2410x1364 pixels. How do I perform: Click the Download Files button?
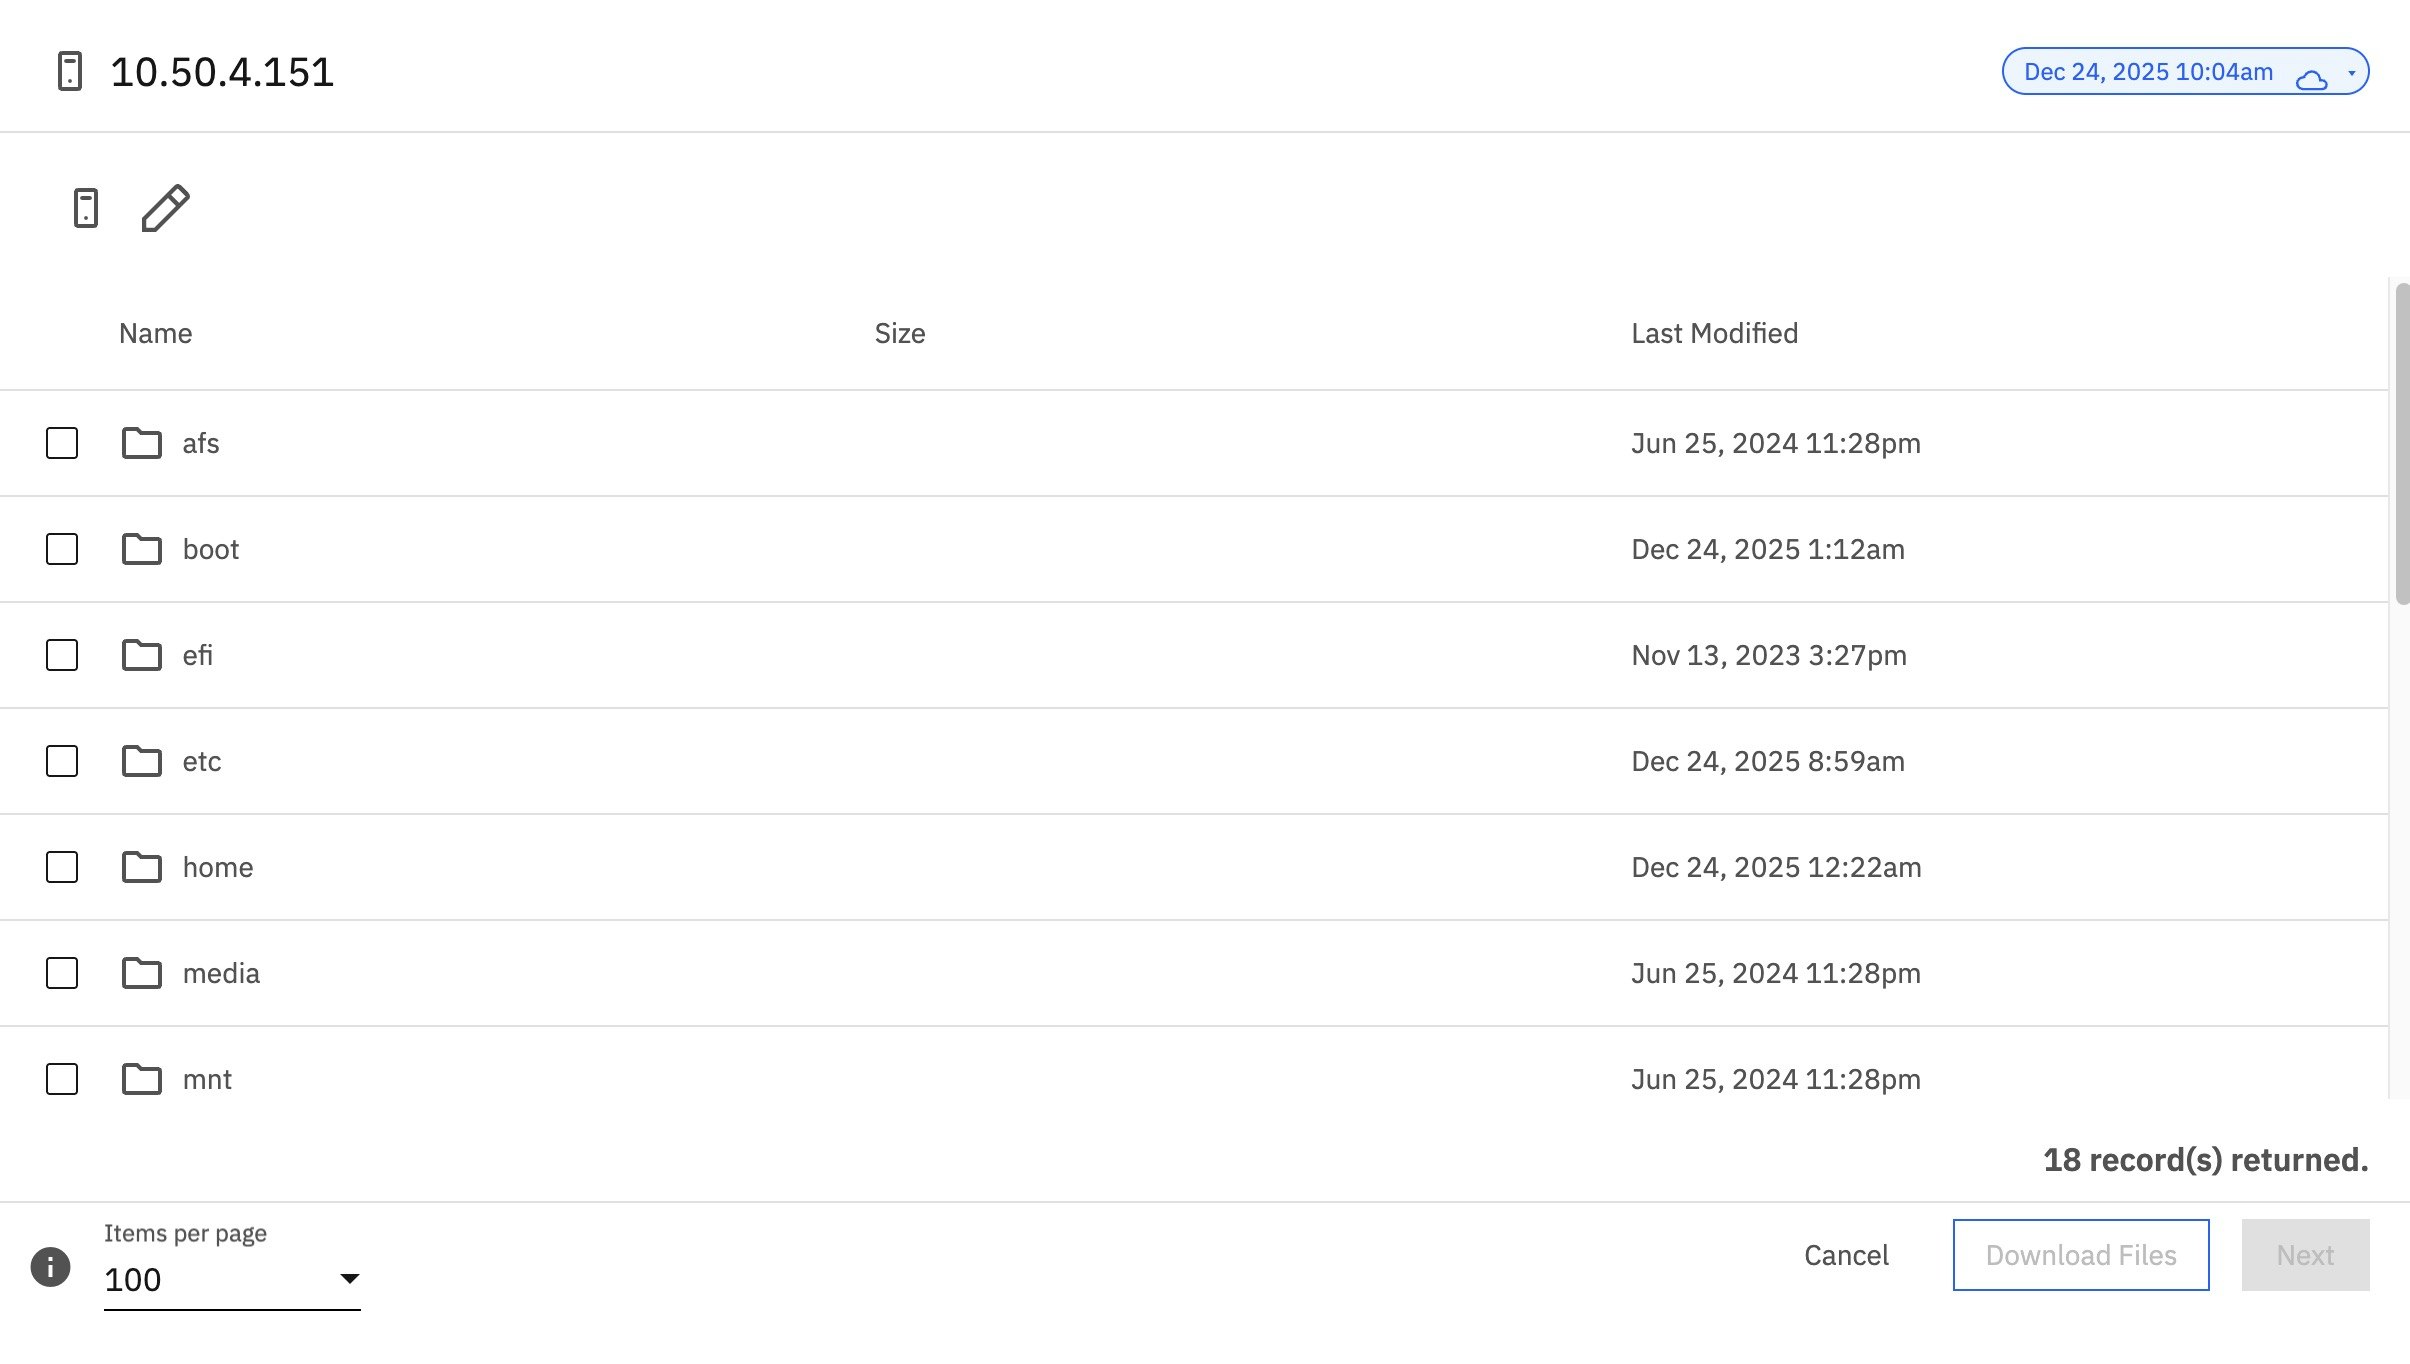click(x=2081, y=1254)
